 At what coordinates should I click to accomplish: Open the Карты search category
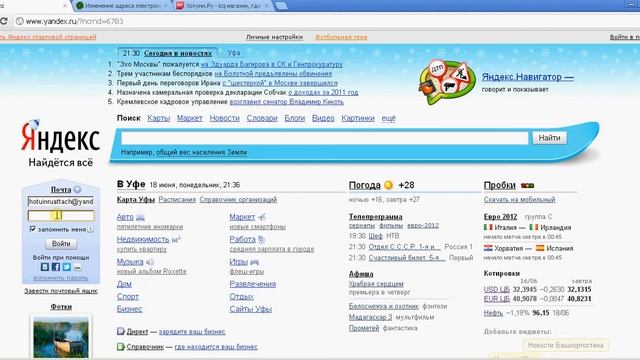(159, 118)
